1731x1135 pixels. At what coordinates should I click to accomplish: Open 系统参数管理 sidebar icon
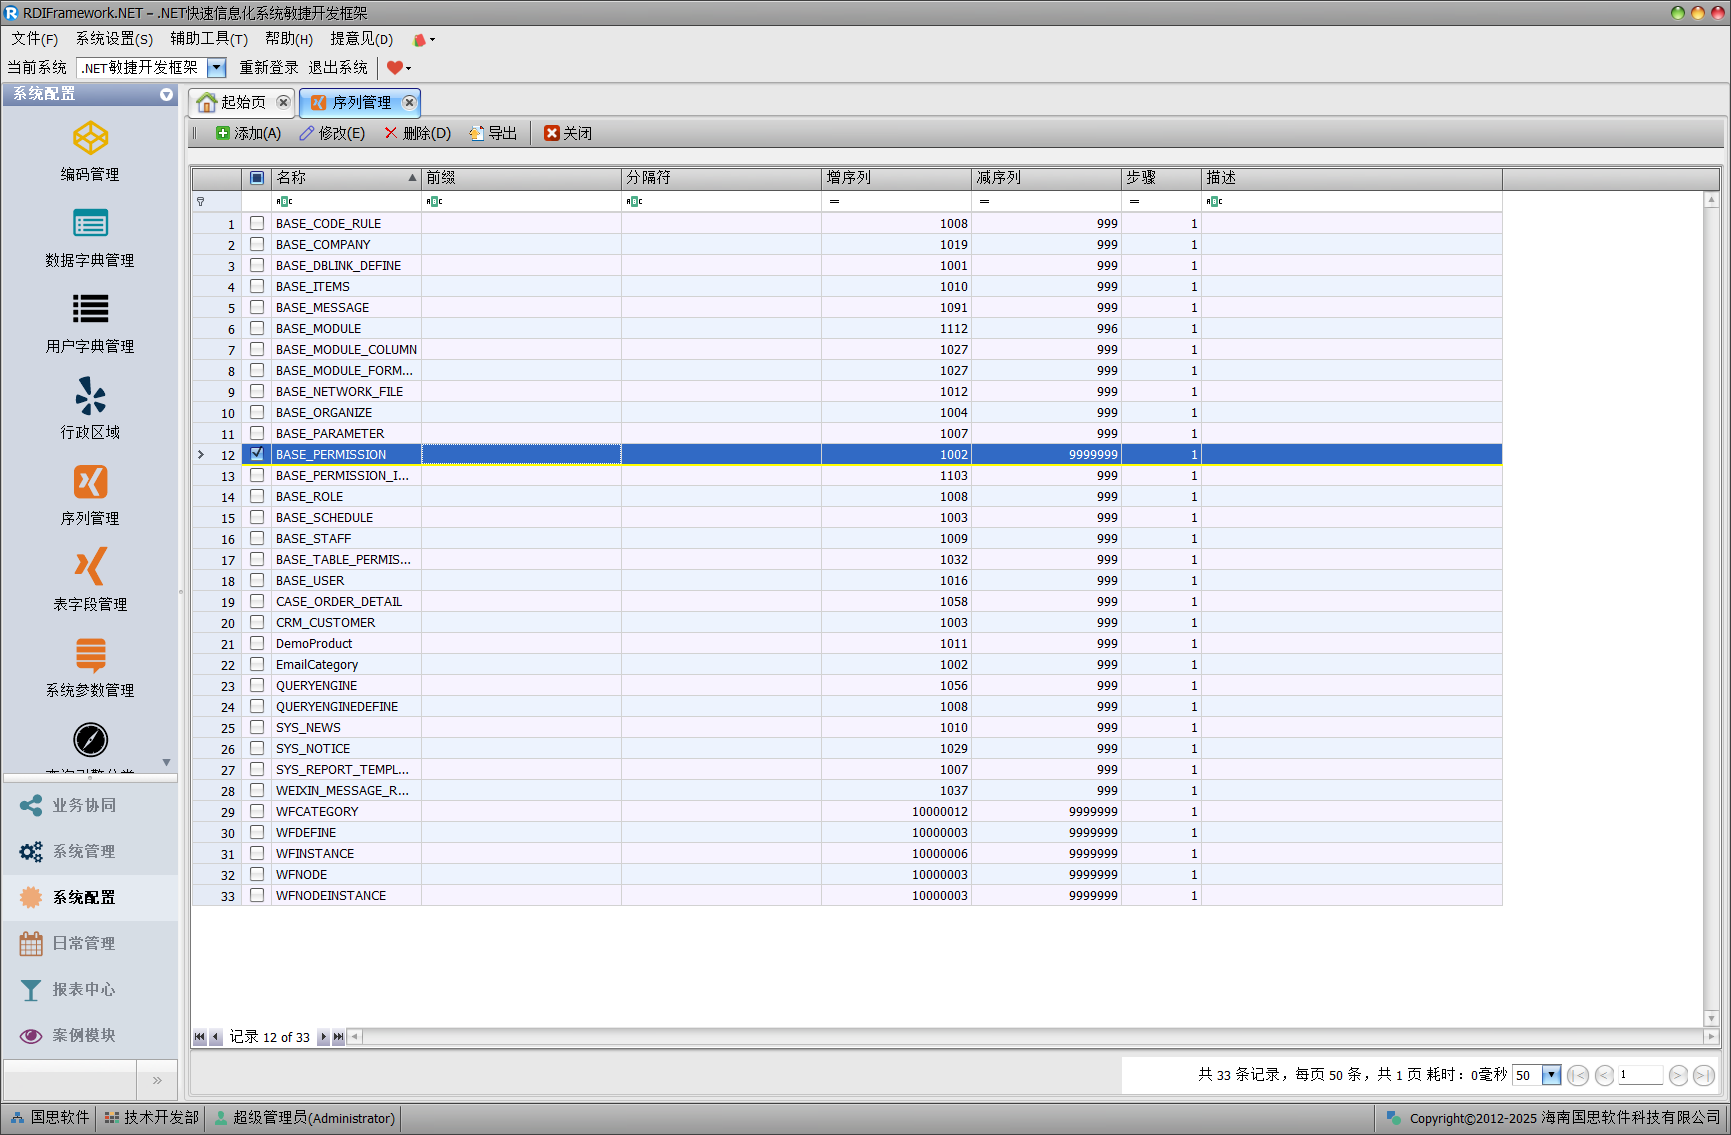pos(90,654)
